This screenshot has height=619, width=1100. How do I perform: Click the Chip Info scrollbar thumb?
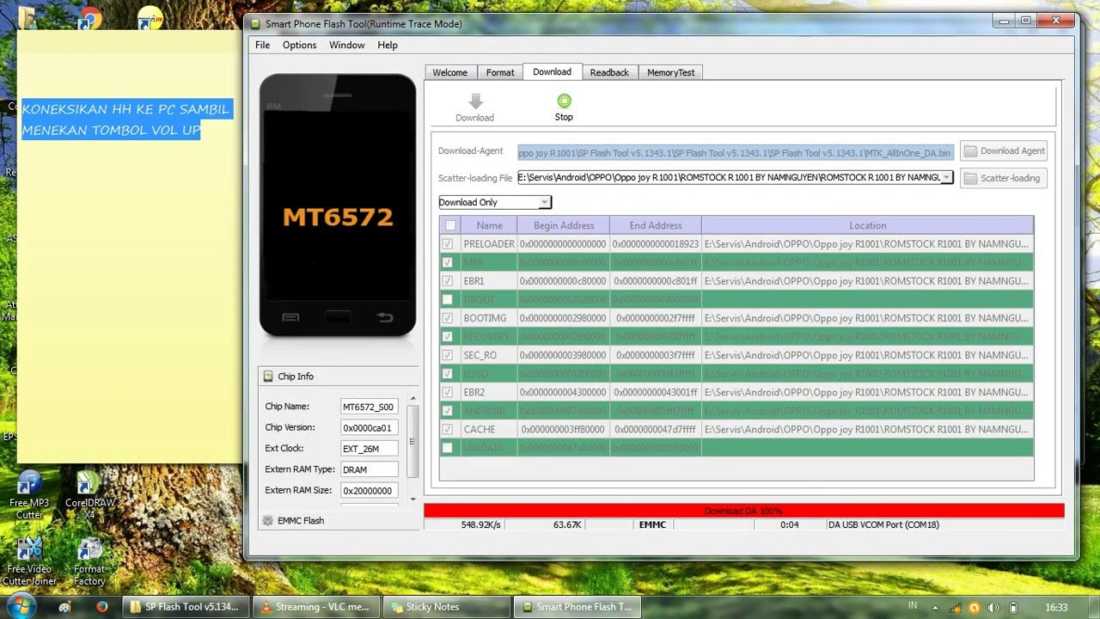412,441
